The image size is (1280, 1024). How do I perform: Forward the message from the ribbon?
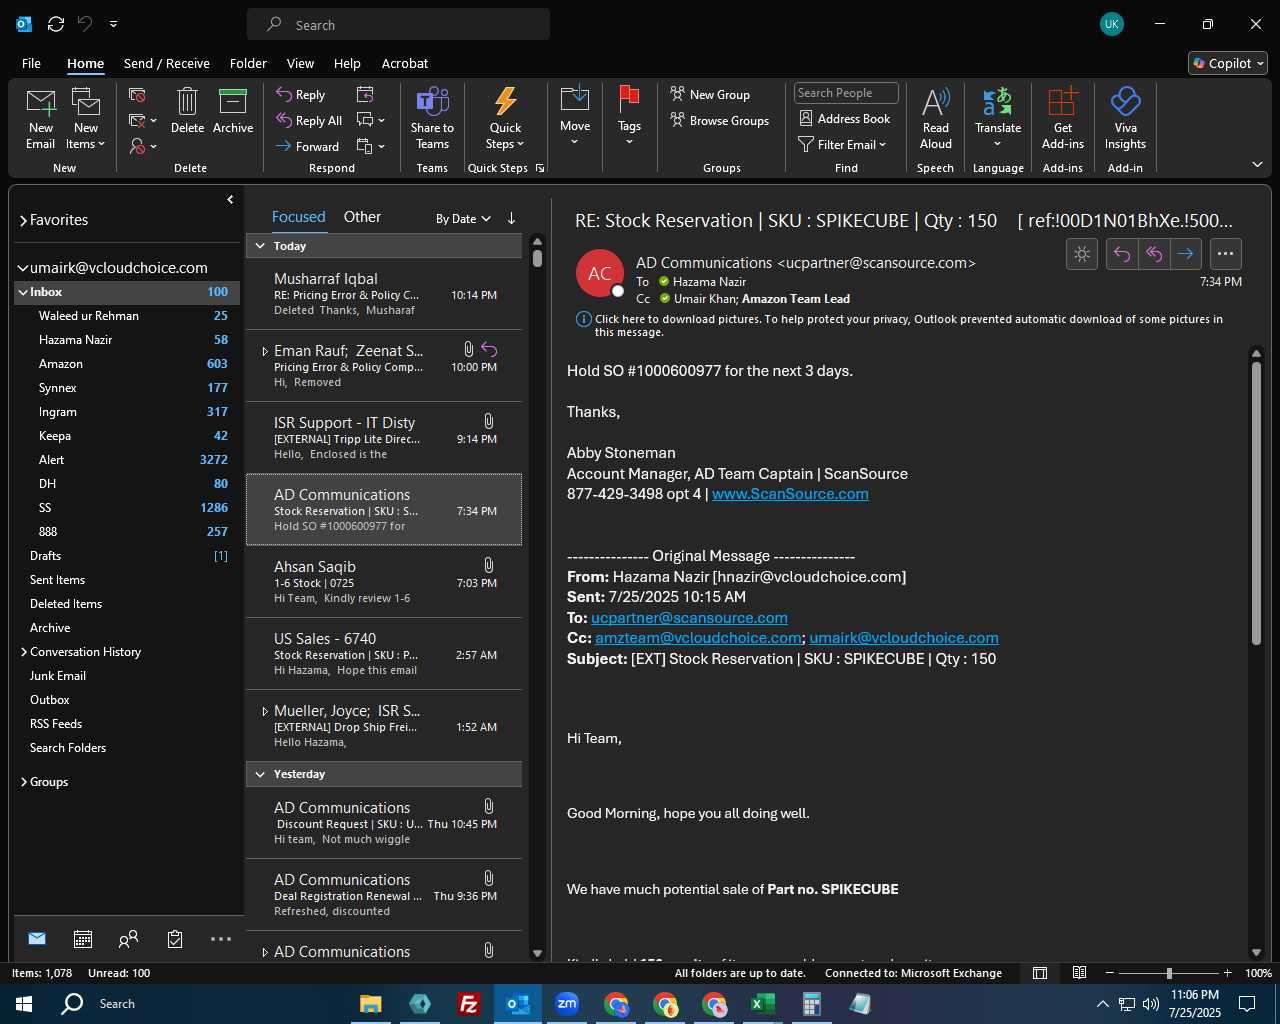(x=307, y=146)
